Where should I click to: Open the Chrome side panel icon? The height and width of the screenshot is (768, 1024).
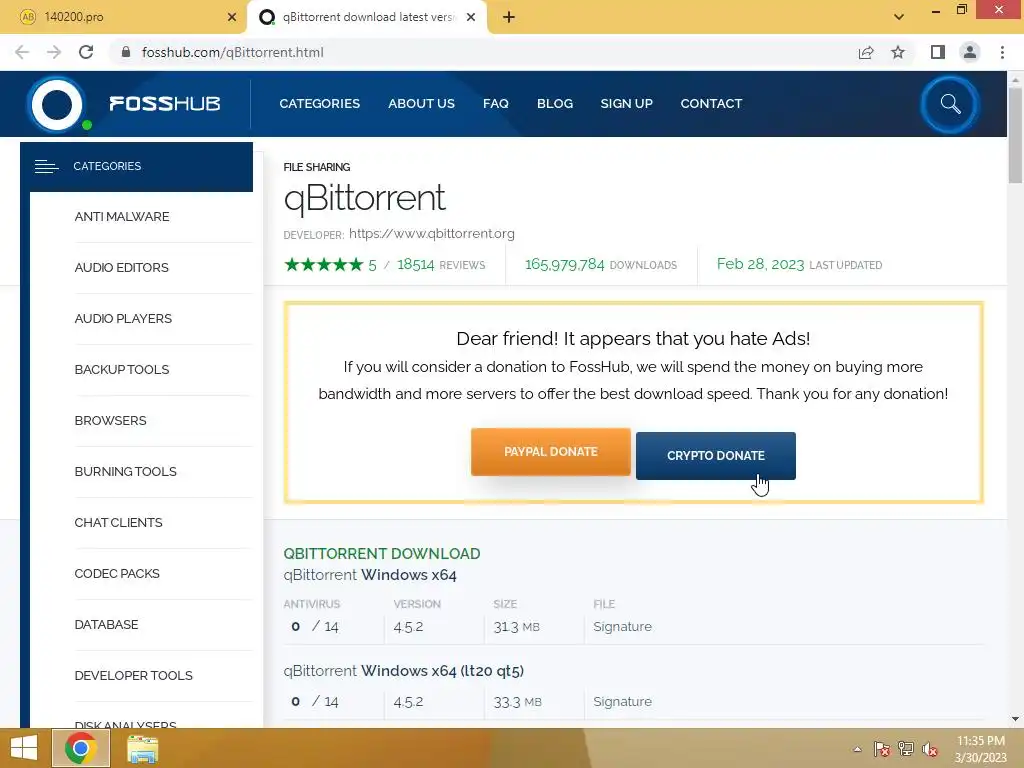click(x=938, y=52)
